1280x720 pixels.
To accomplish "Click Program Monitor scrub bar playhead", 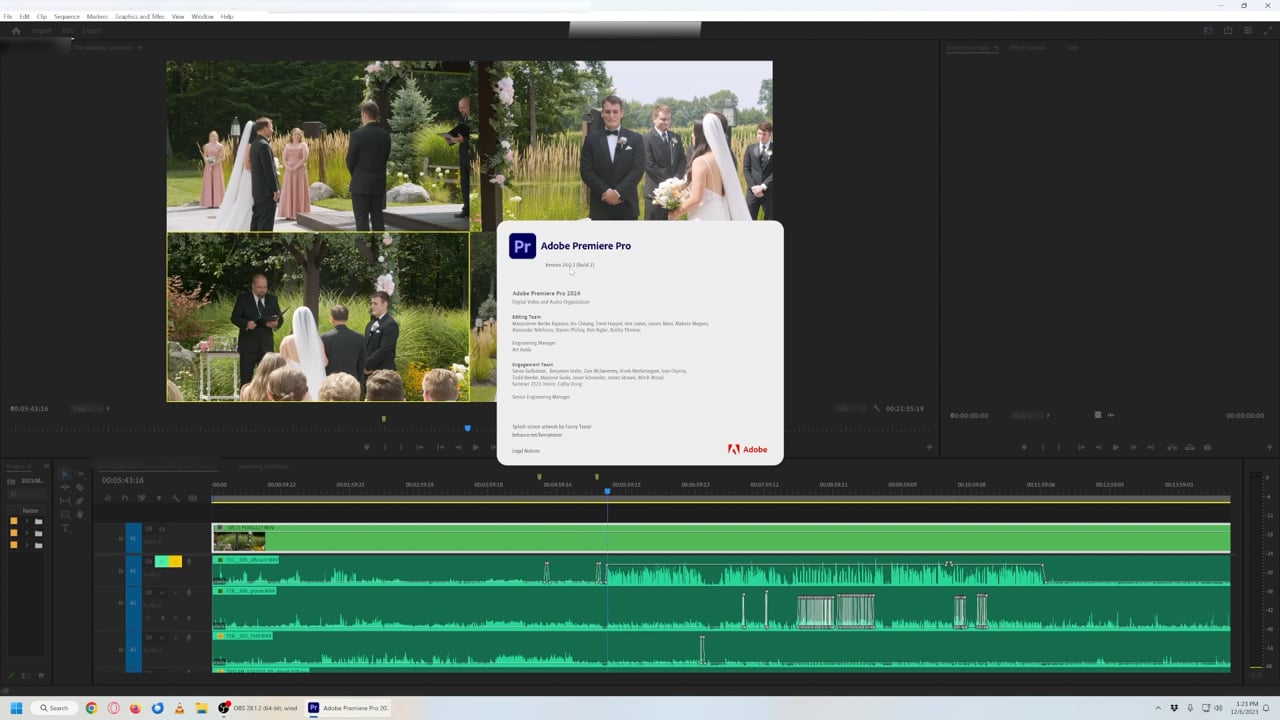I will click(x=467, y=428).
